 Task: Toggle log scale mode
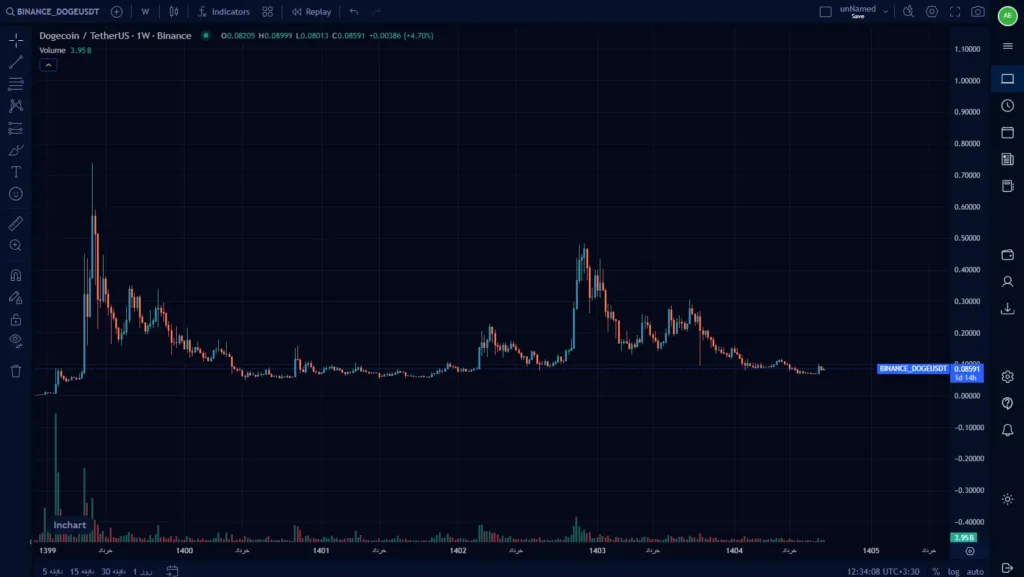tap(953, 571)
